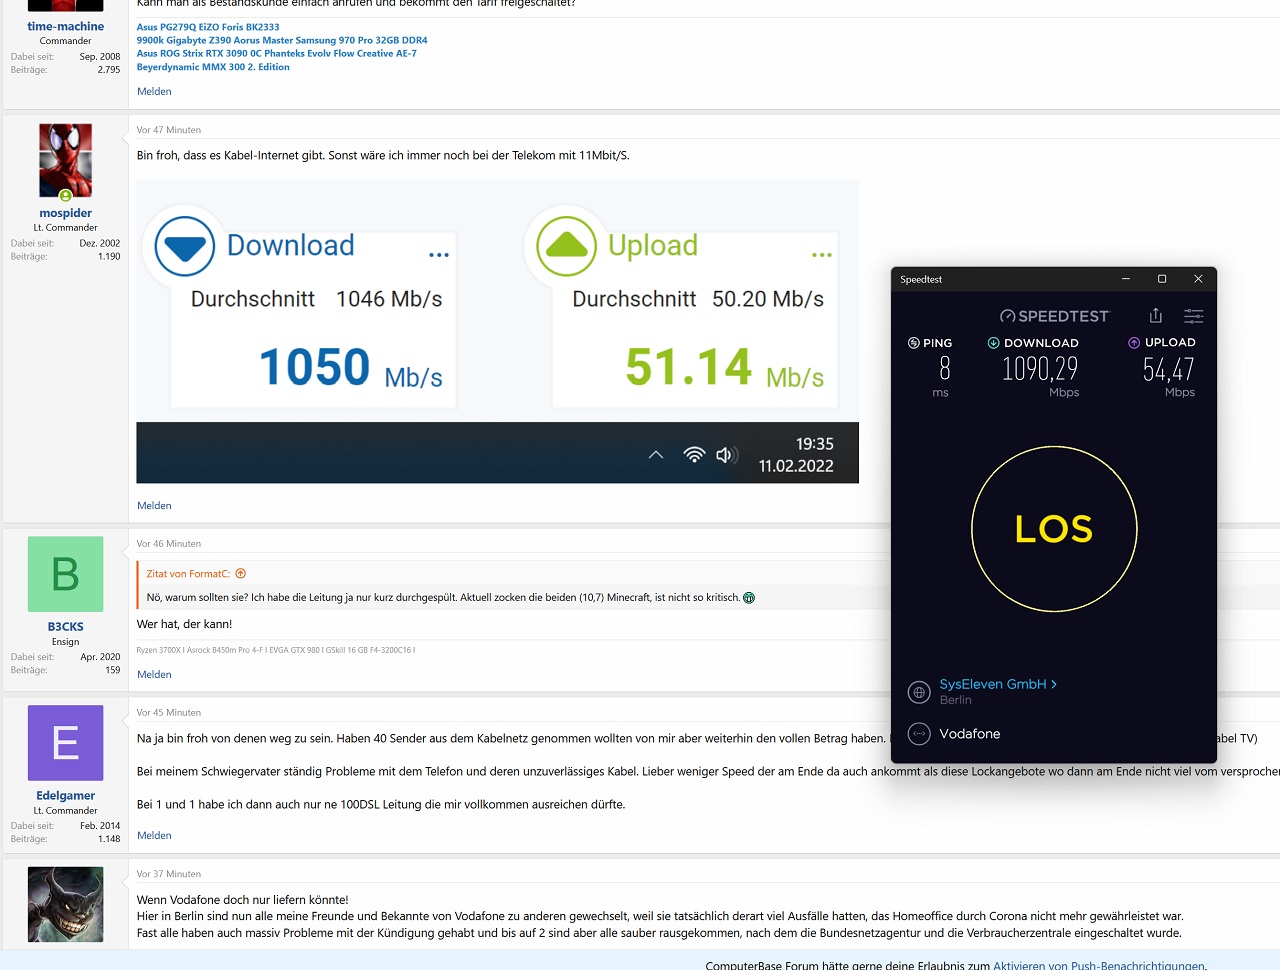Image resolution: width=1280 pixels, height=970 pixels.
Task: Click 51.14 Mb/s upload figure in image
Action: pyautogui.click(x=725, y=367)
